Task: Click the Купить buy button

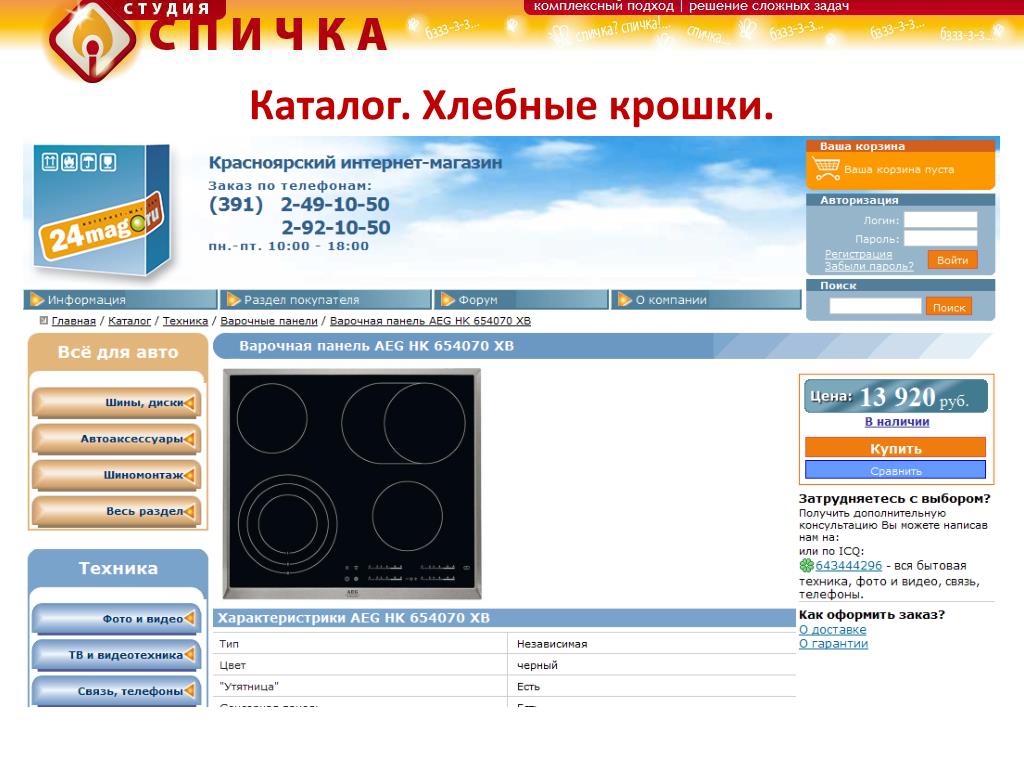Action: point(895,448)
